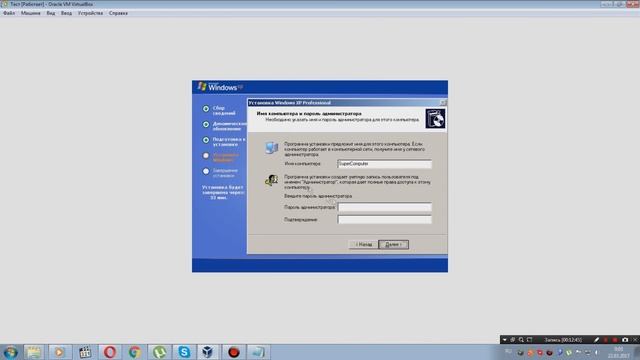640x360 pixels.
Task: Switch the RU language indicator in tray
Action: (508, 351)
